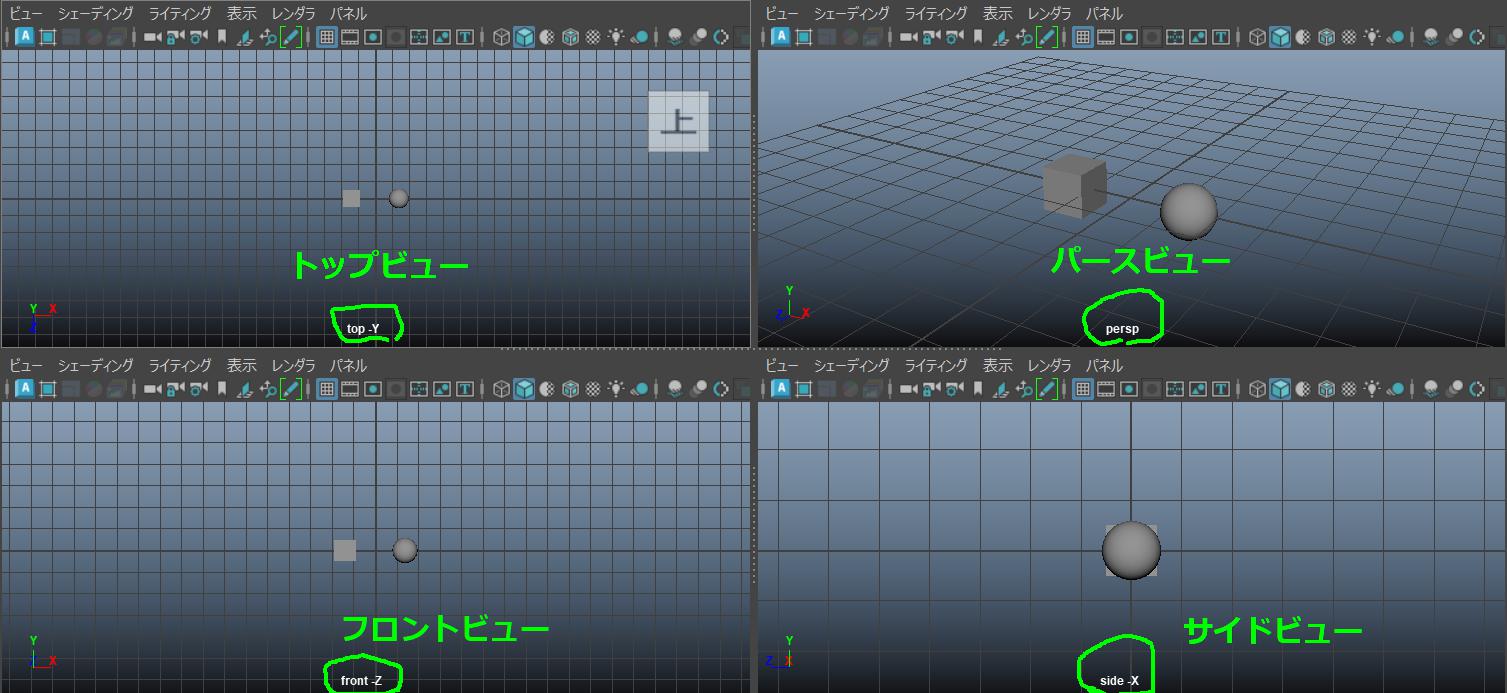The height and width of the screenshot is (693, 1507).
Task: Click Select Camera icon in side view panel
Action: (908, 389)
